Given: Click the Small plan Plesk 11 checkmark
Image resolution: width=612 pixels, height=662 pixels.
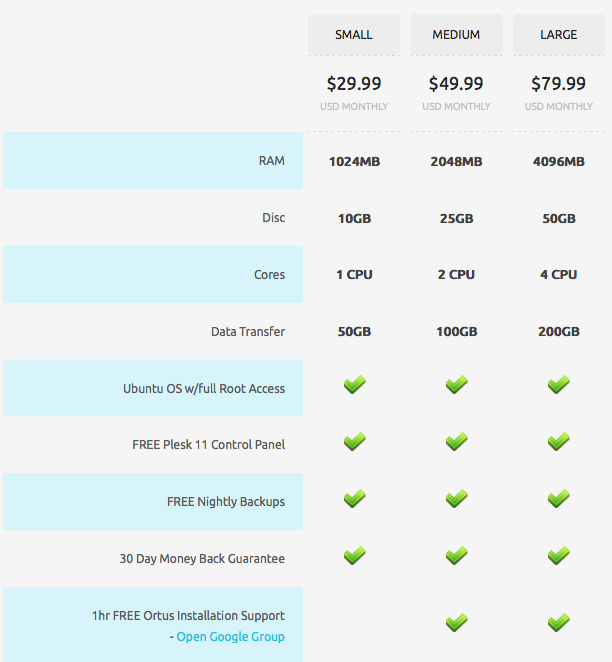Looking at the screenshot, I should [354, 441].
